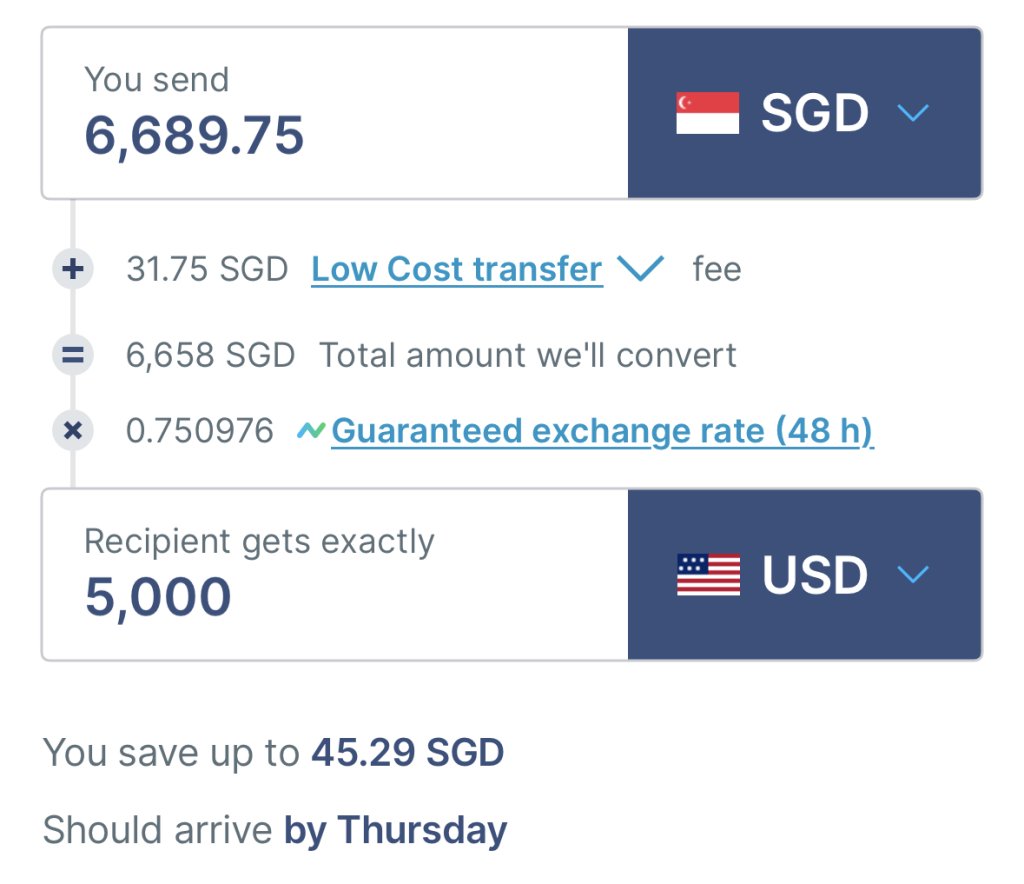Click the rate trend icon before Guaranteed

coord(312,431)
